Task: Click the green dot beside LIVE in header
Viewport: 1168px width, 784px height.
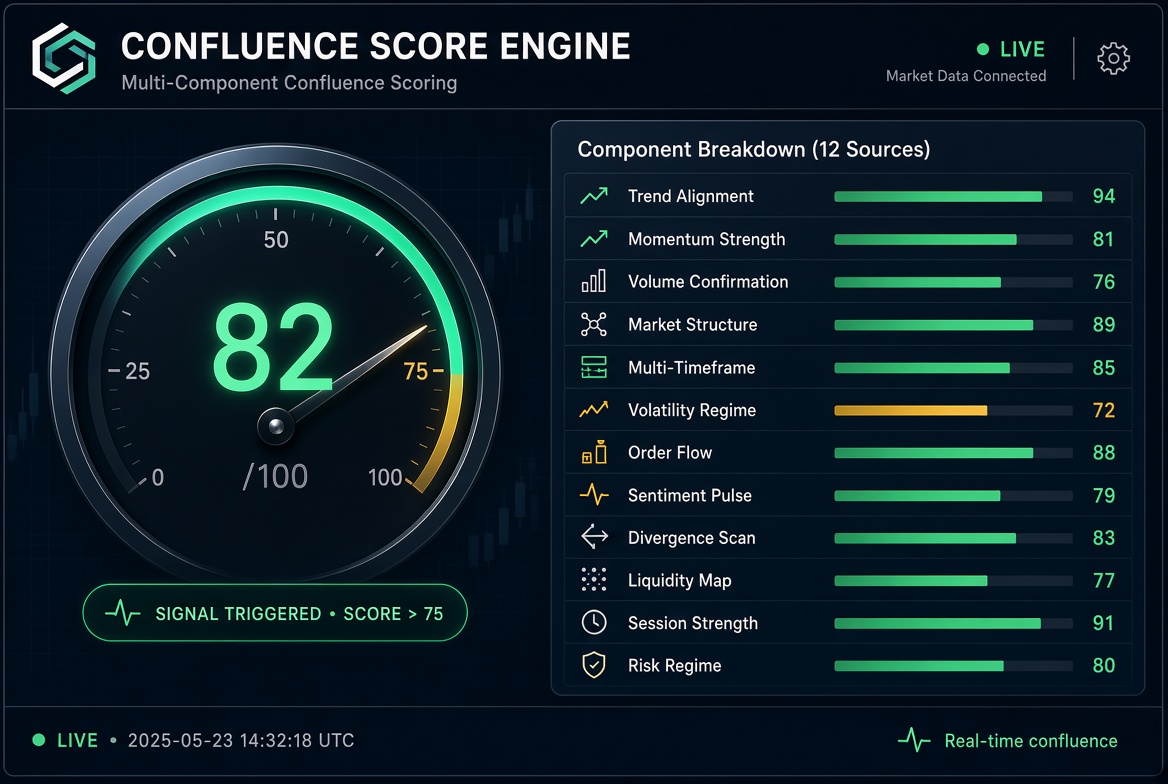Action: (983, 49)
